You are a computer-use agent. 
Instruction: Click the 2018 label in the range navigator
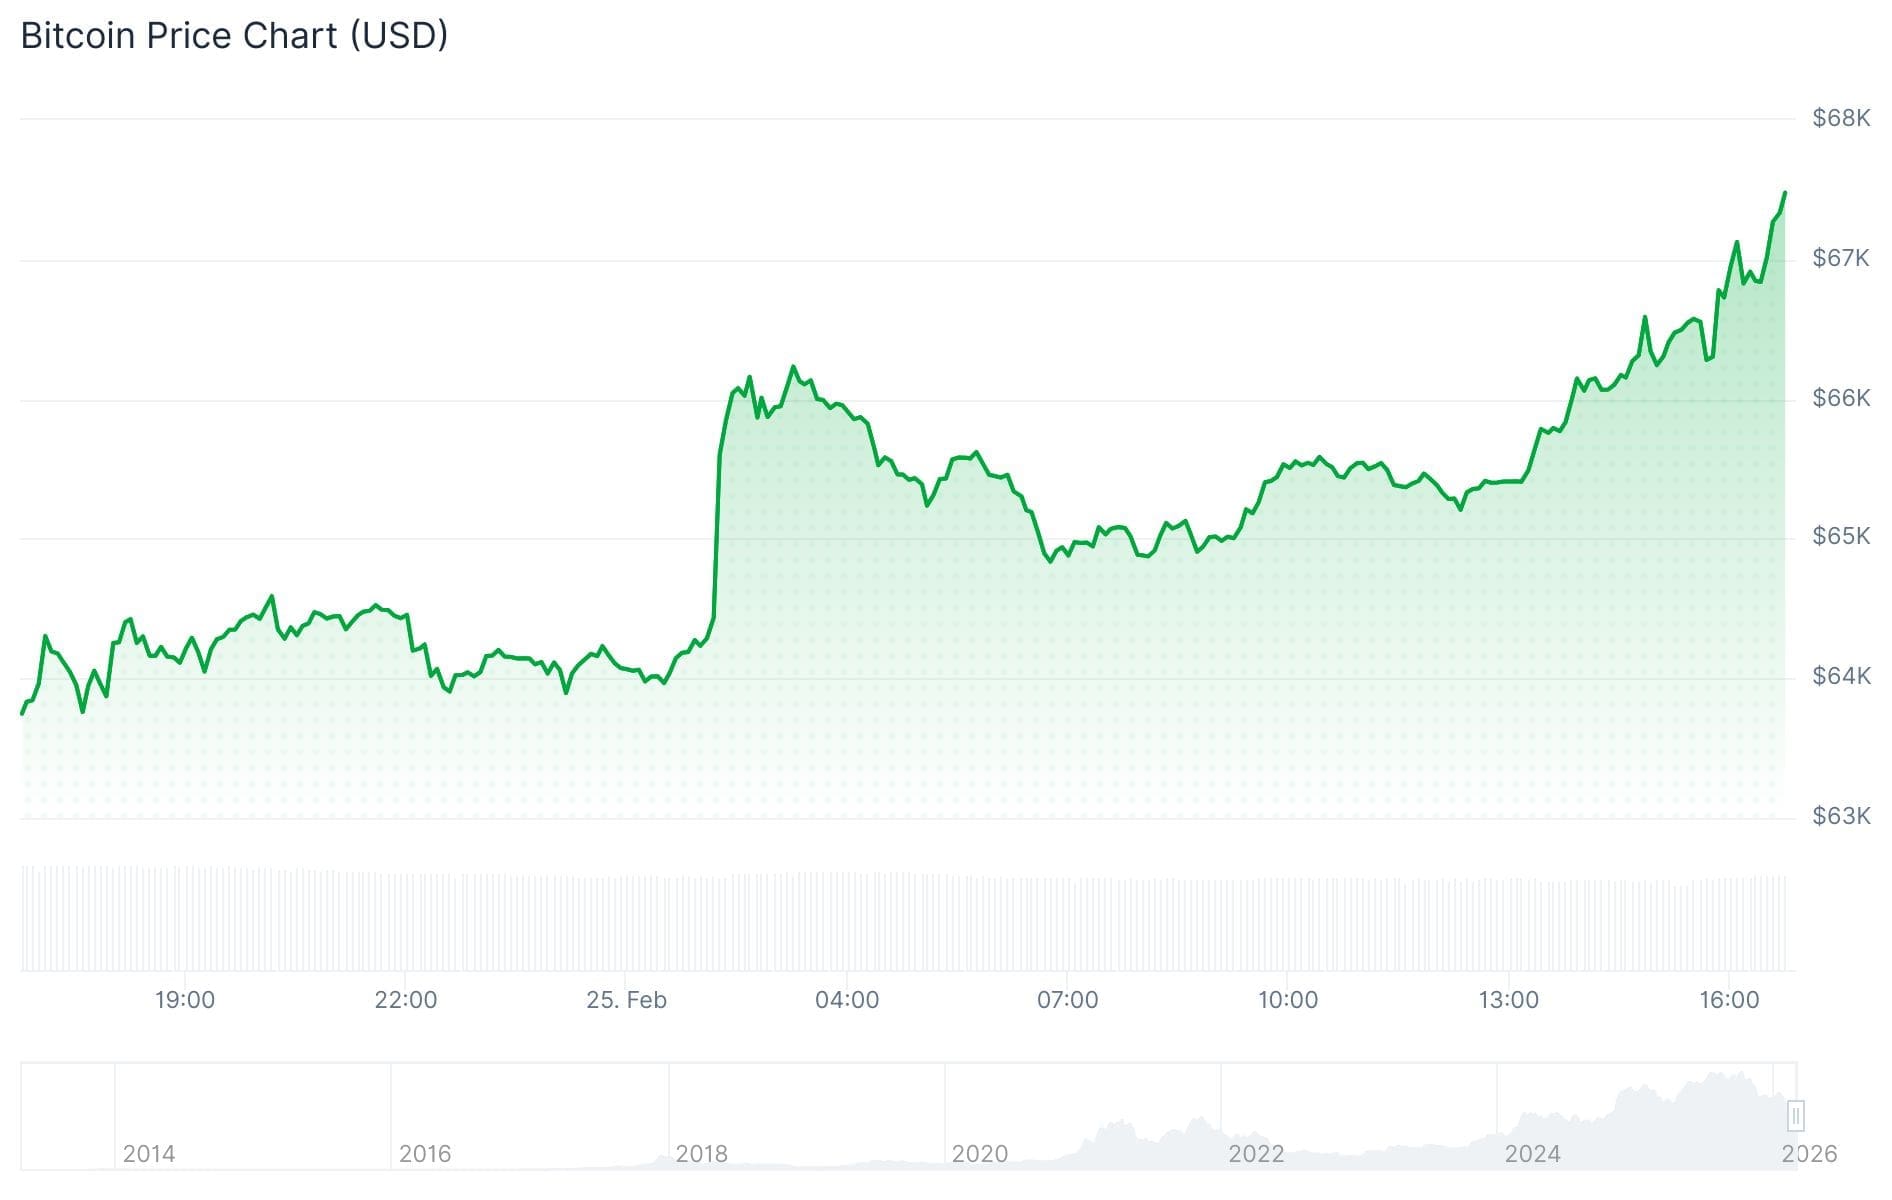[701, 1154]
